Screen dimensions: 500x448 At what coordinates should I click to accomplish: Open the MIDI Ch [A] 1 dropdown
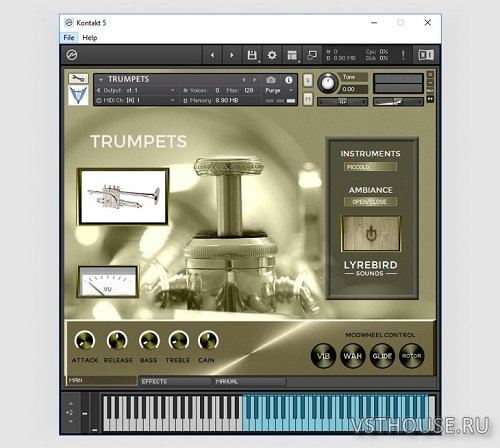point(136,100)
